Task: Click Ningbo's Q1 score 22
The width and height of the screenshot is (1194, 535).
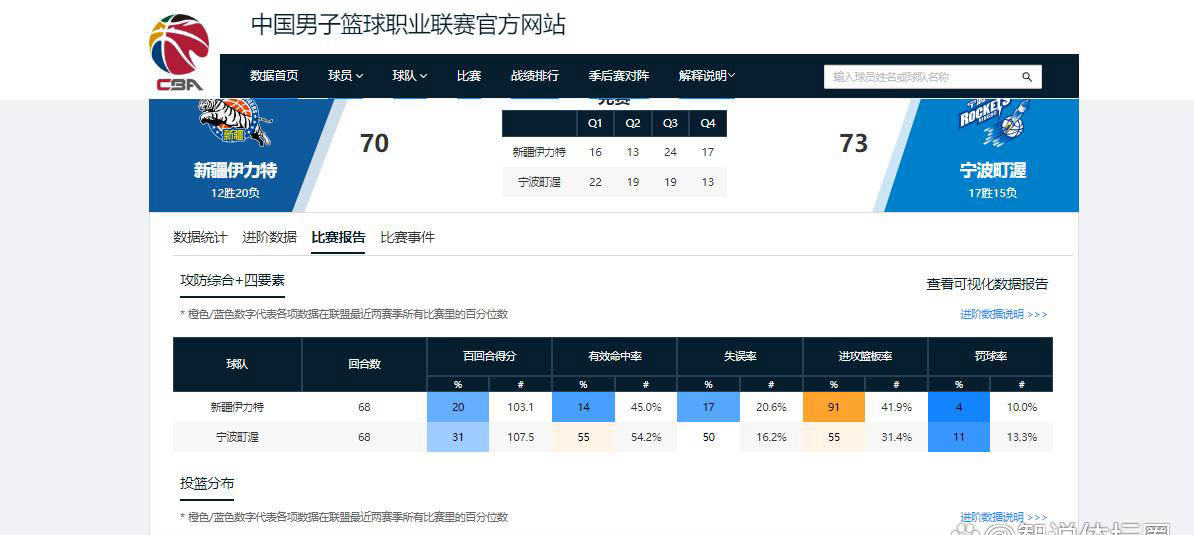Action: tap(595, 182)
